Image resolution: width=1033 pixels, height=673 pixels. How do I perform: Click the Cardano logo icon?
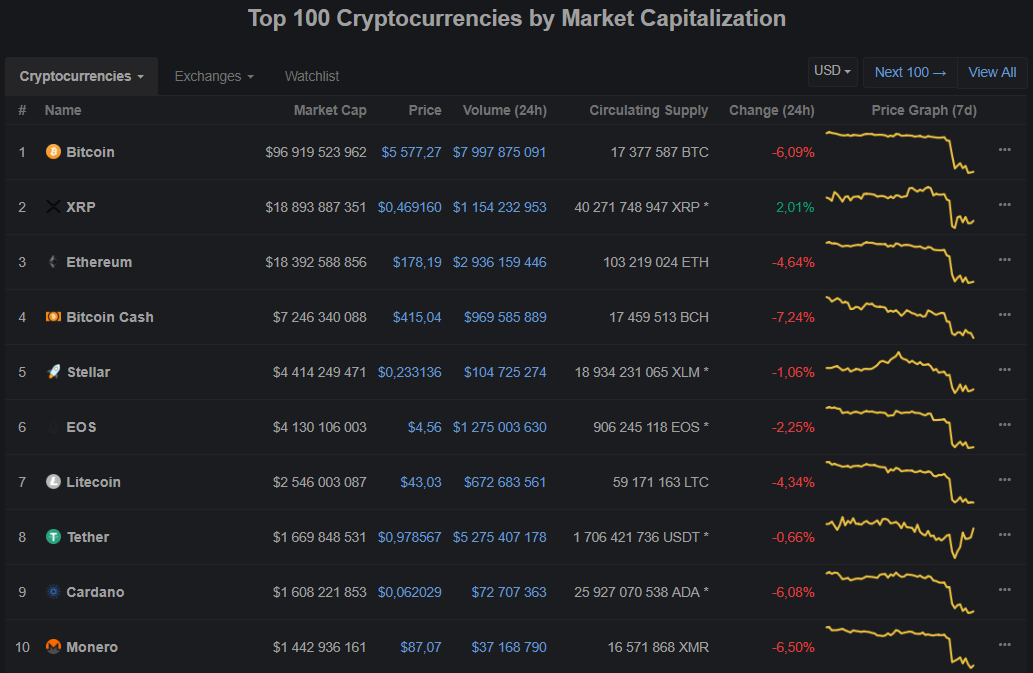pyautogui.click(x=53, y=592)
